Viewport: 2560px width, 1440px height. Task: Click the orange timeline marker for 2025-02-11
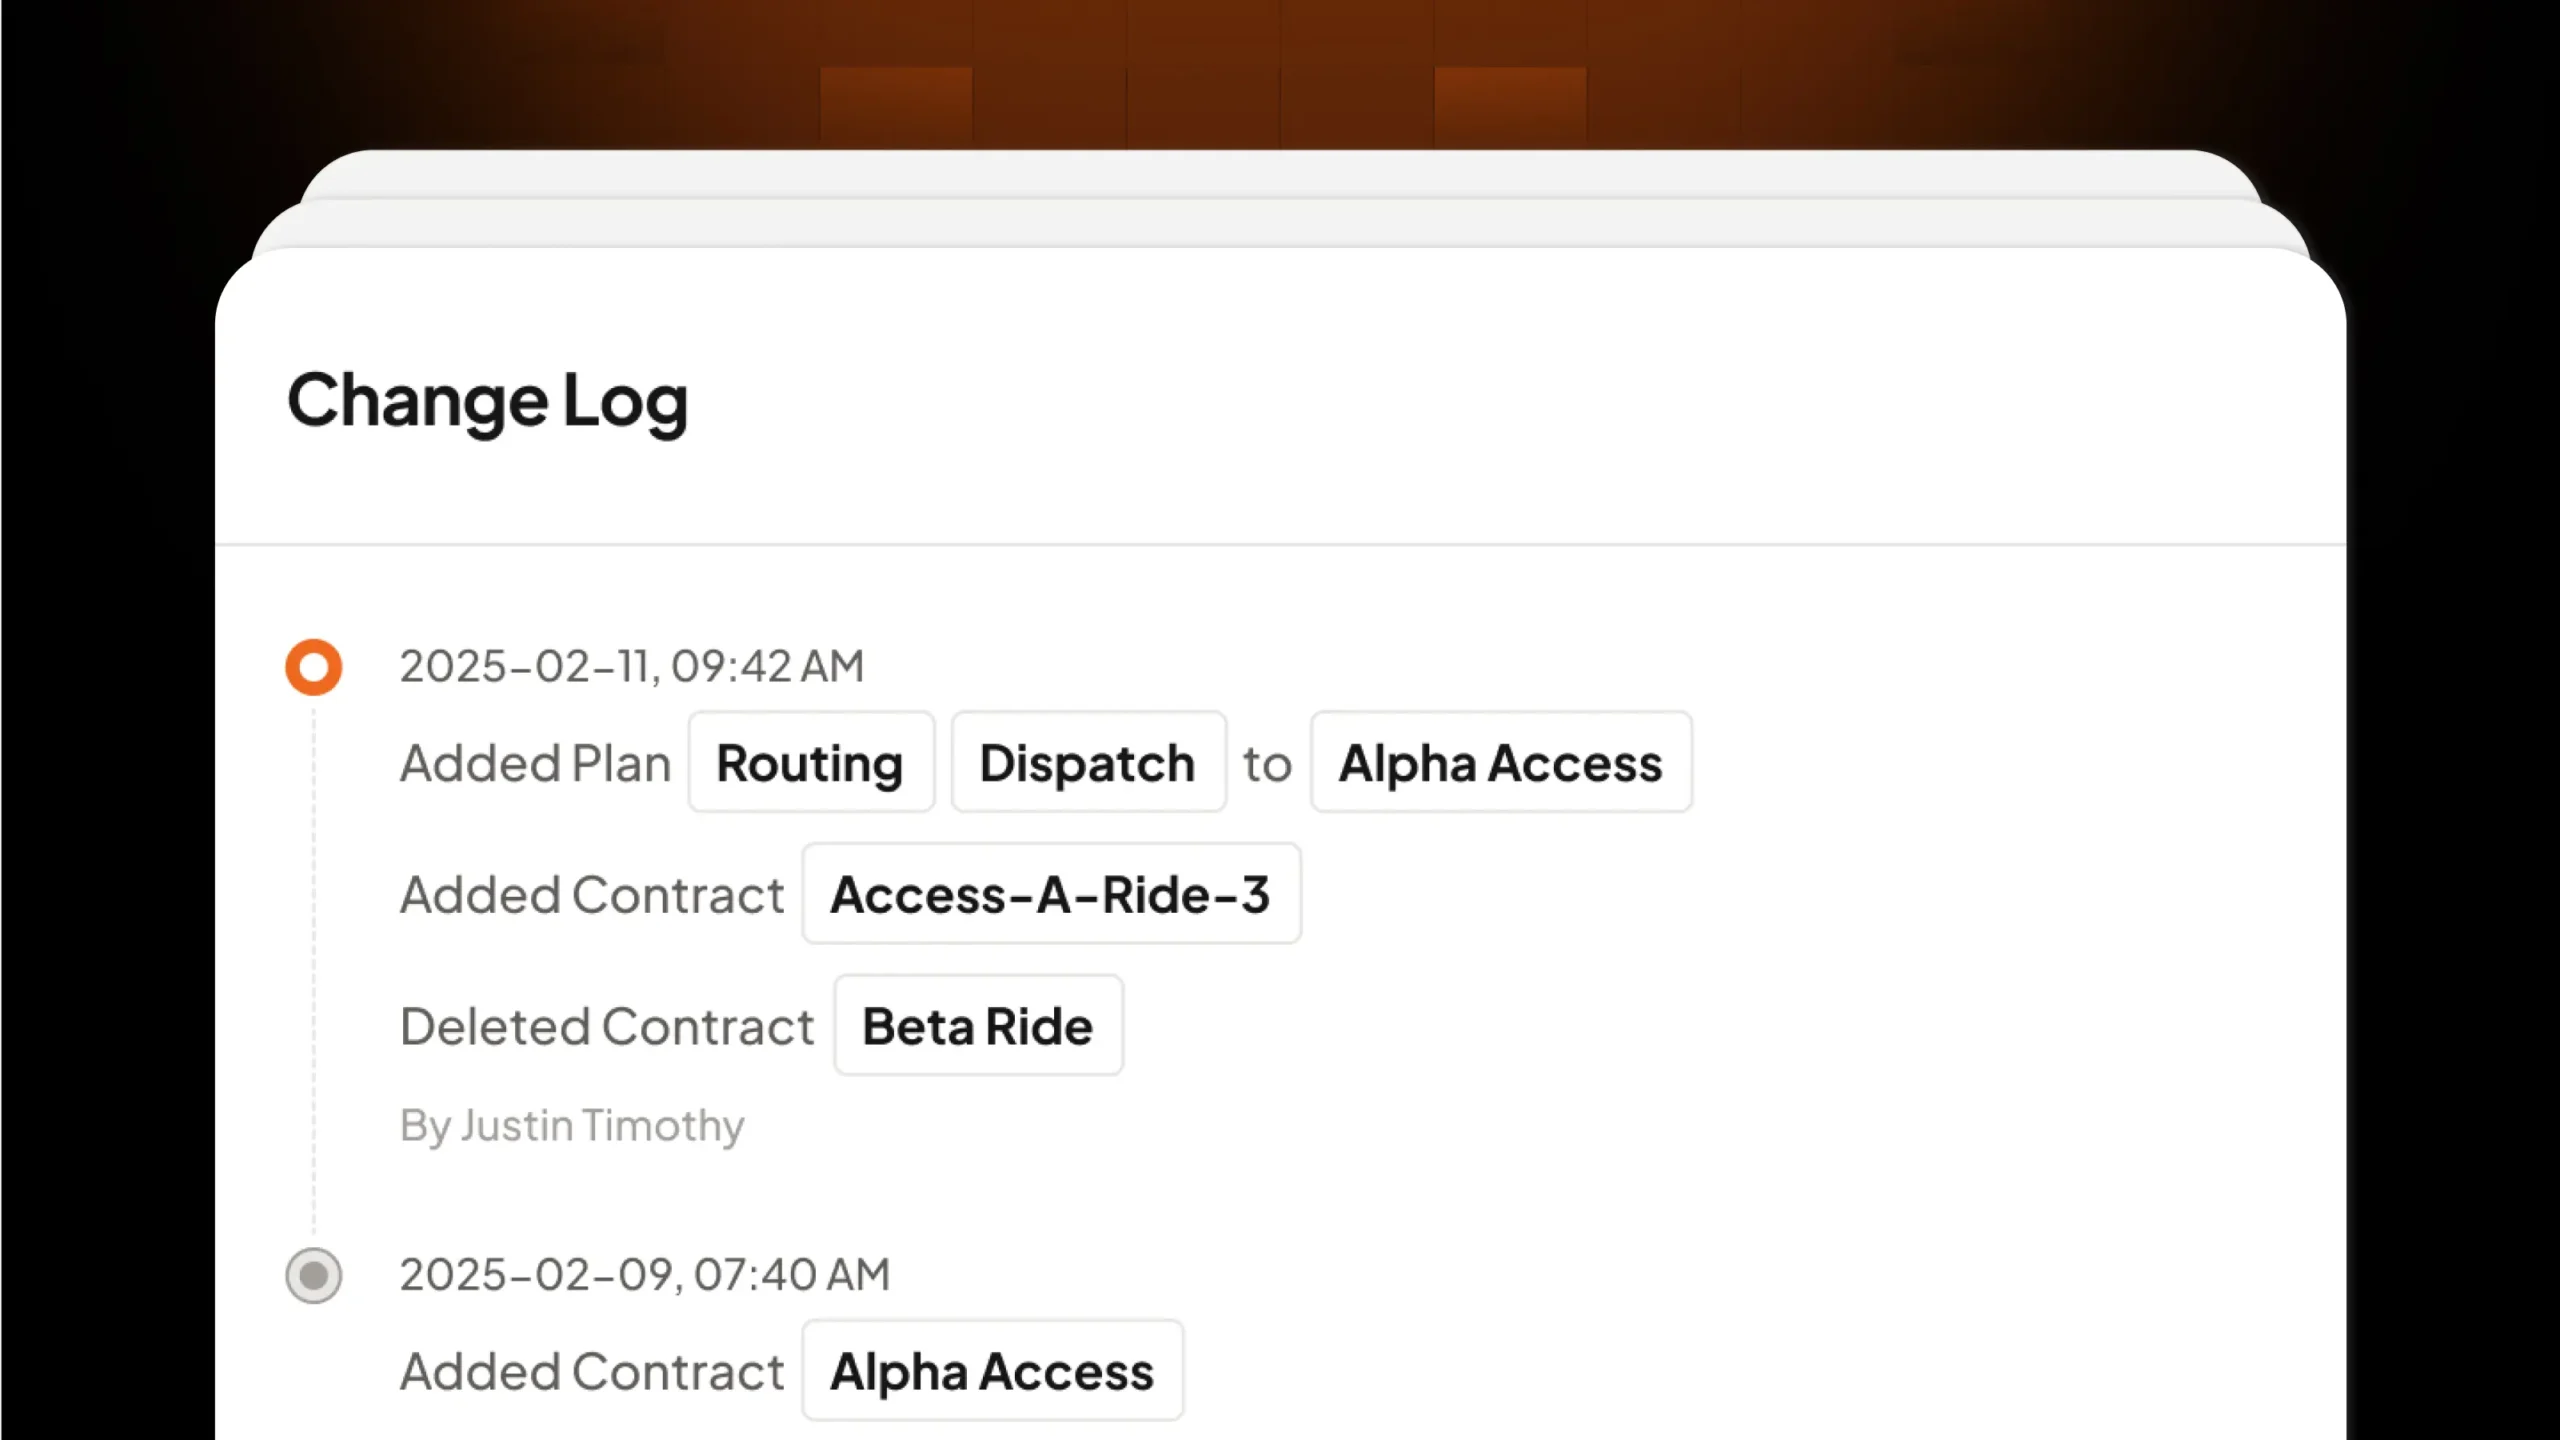click(313, 667)
